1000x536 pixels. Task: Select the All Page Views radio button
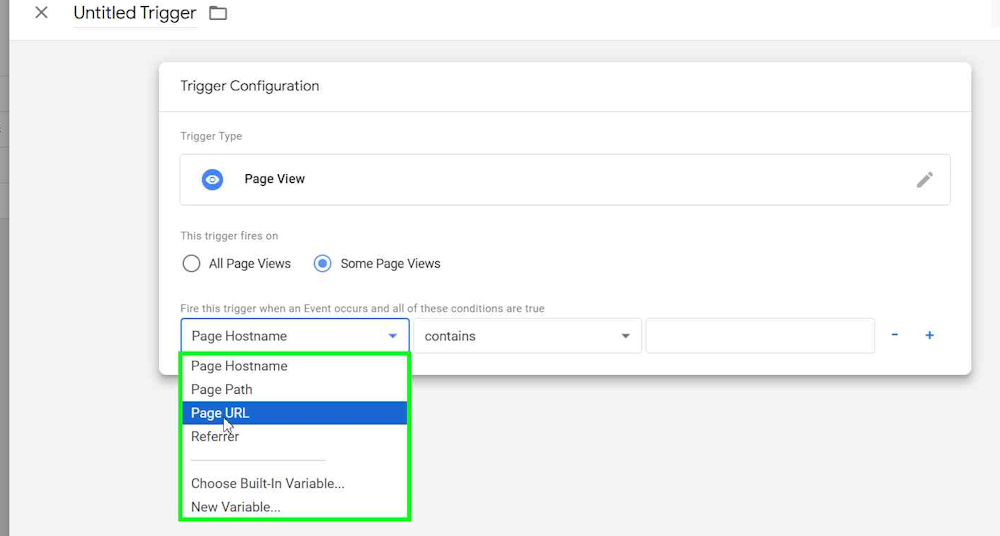pyautogui.click(x=191, y=264)
